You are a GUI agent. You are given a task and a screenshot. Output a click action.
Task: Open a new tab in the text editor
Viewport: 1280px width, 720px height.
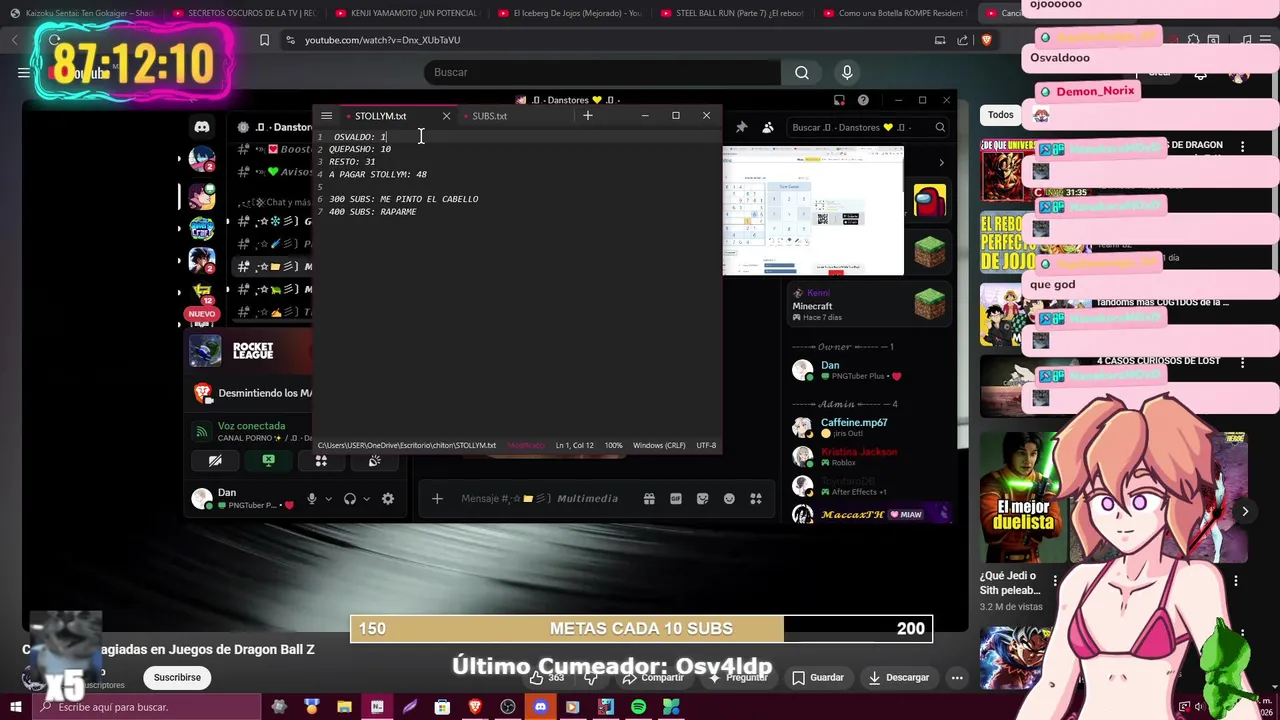[x=588, y=116]
